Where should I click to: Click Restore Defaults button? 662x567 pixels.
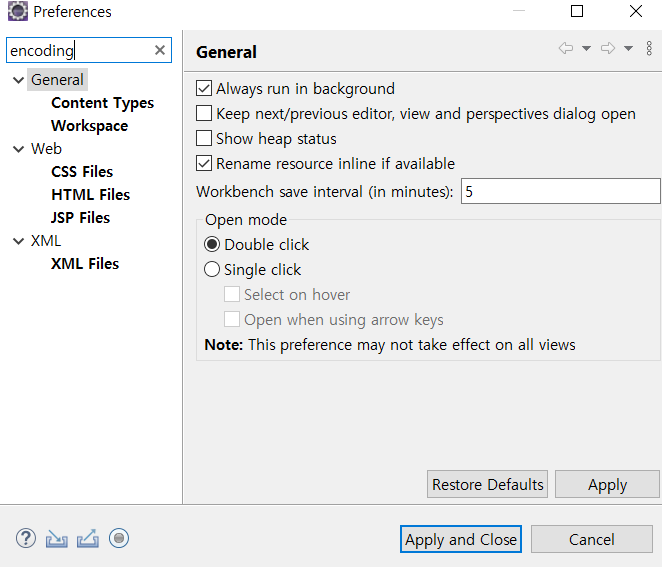pyautogui.click(x=487, y=484)
